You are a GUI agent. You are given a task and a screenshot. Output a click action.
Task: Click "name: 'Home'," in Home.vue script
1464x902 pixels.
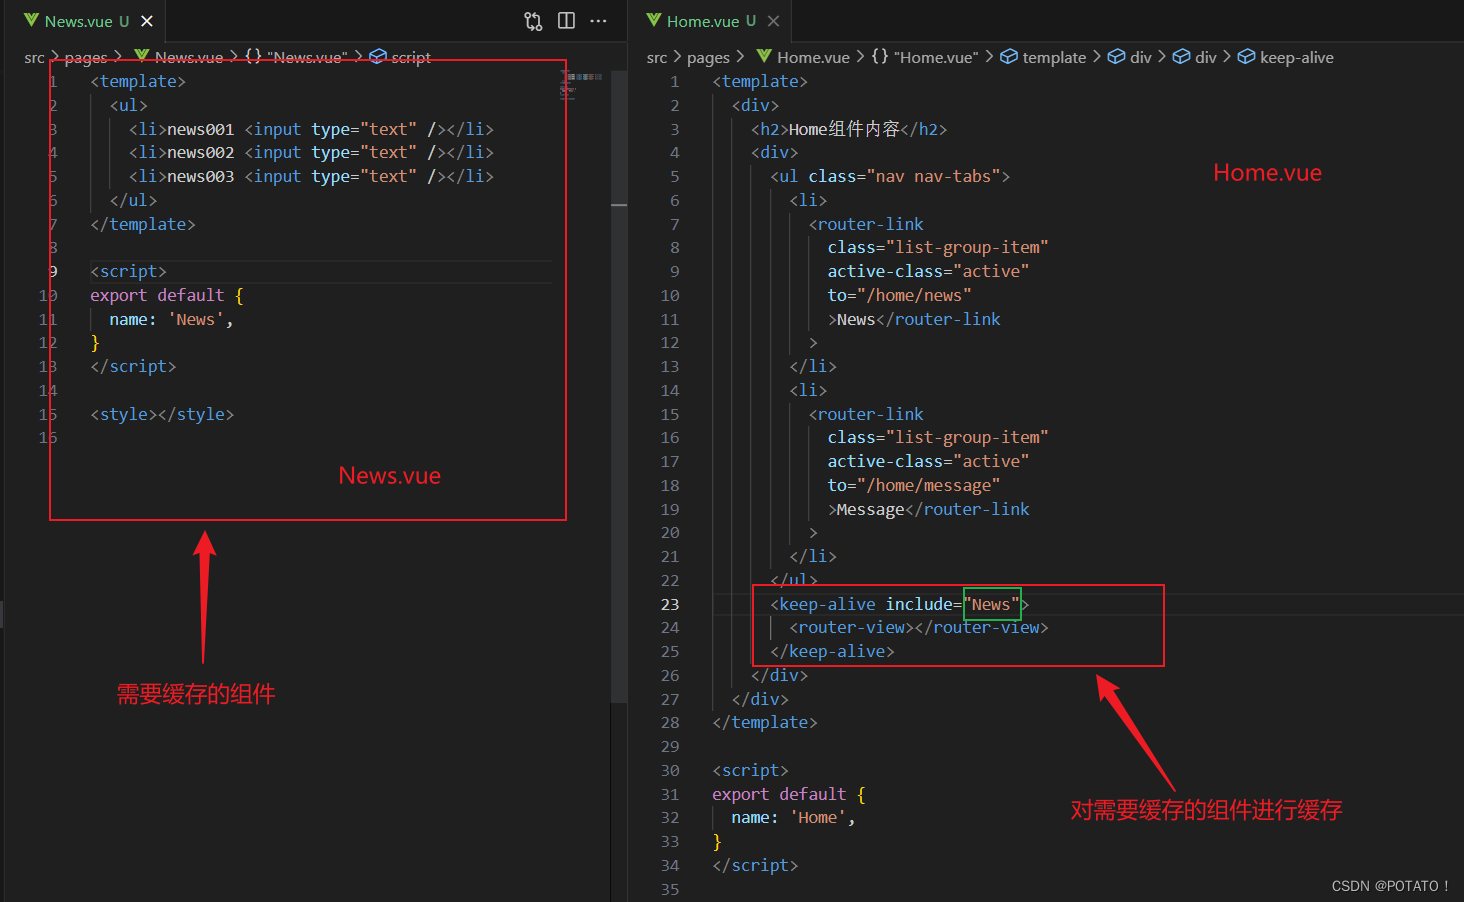793,818
